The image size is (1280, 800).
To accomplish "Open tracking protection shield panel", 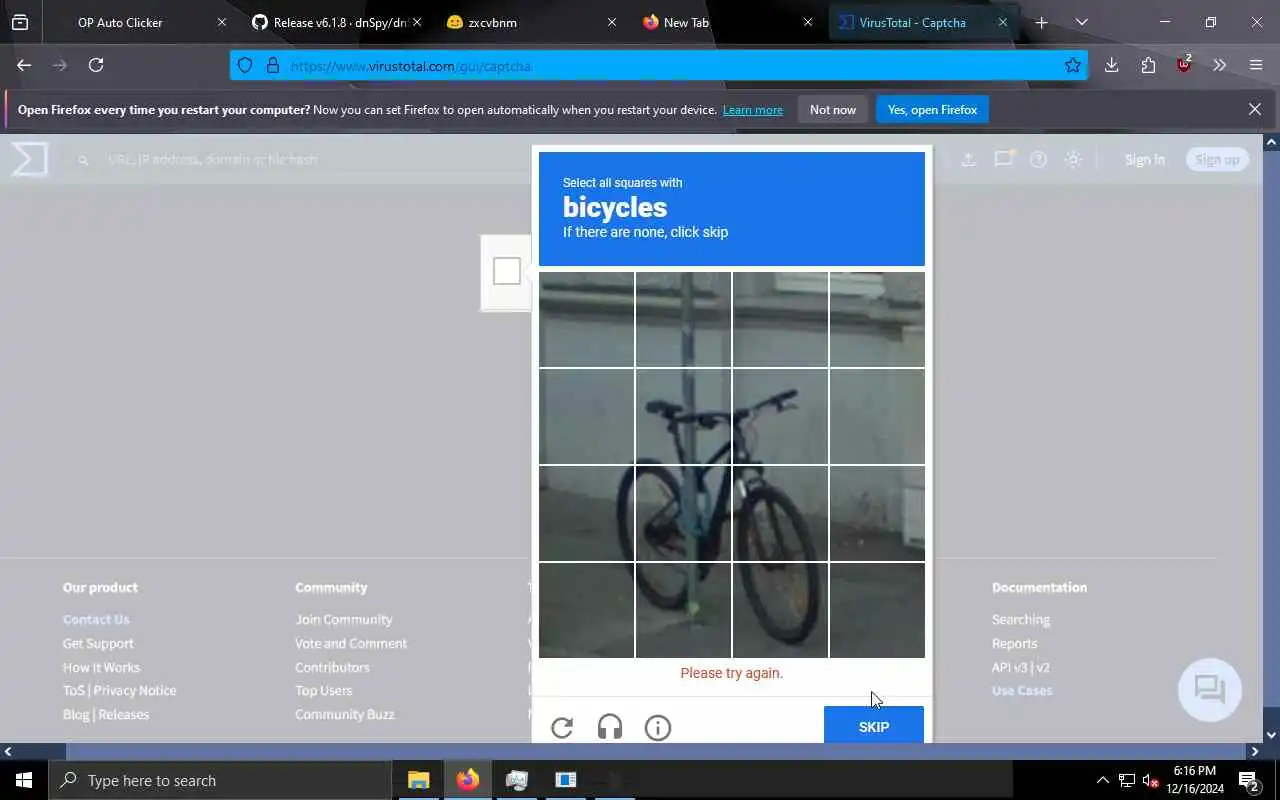I will coord(245,65).
